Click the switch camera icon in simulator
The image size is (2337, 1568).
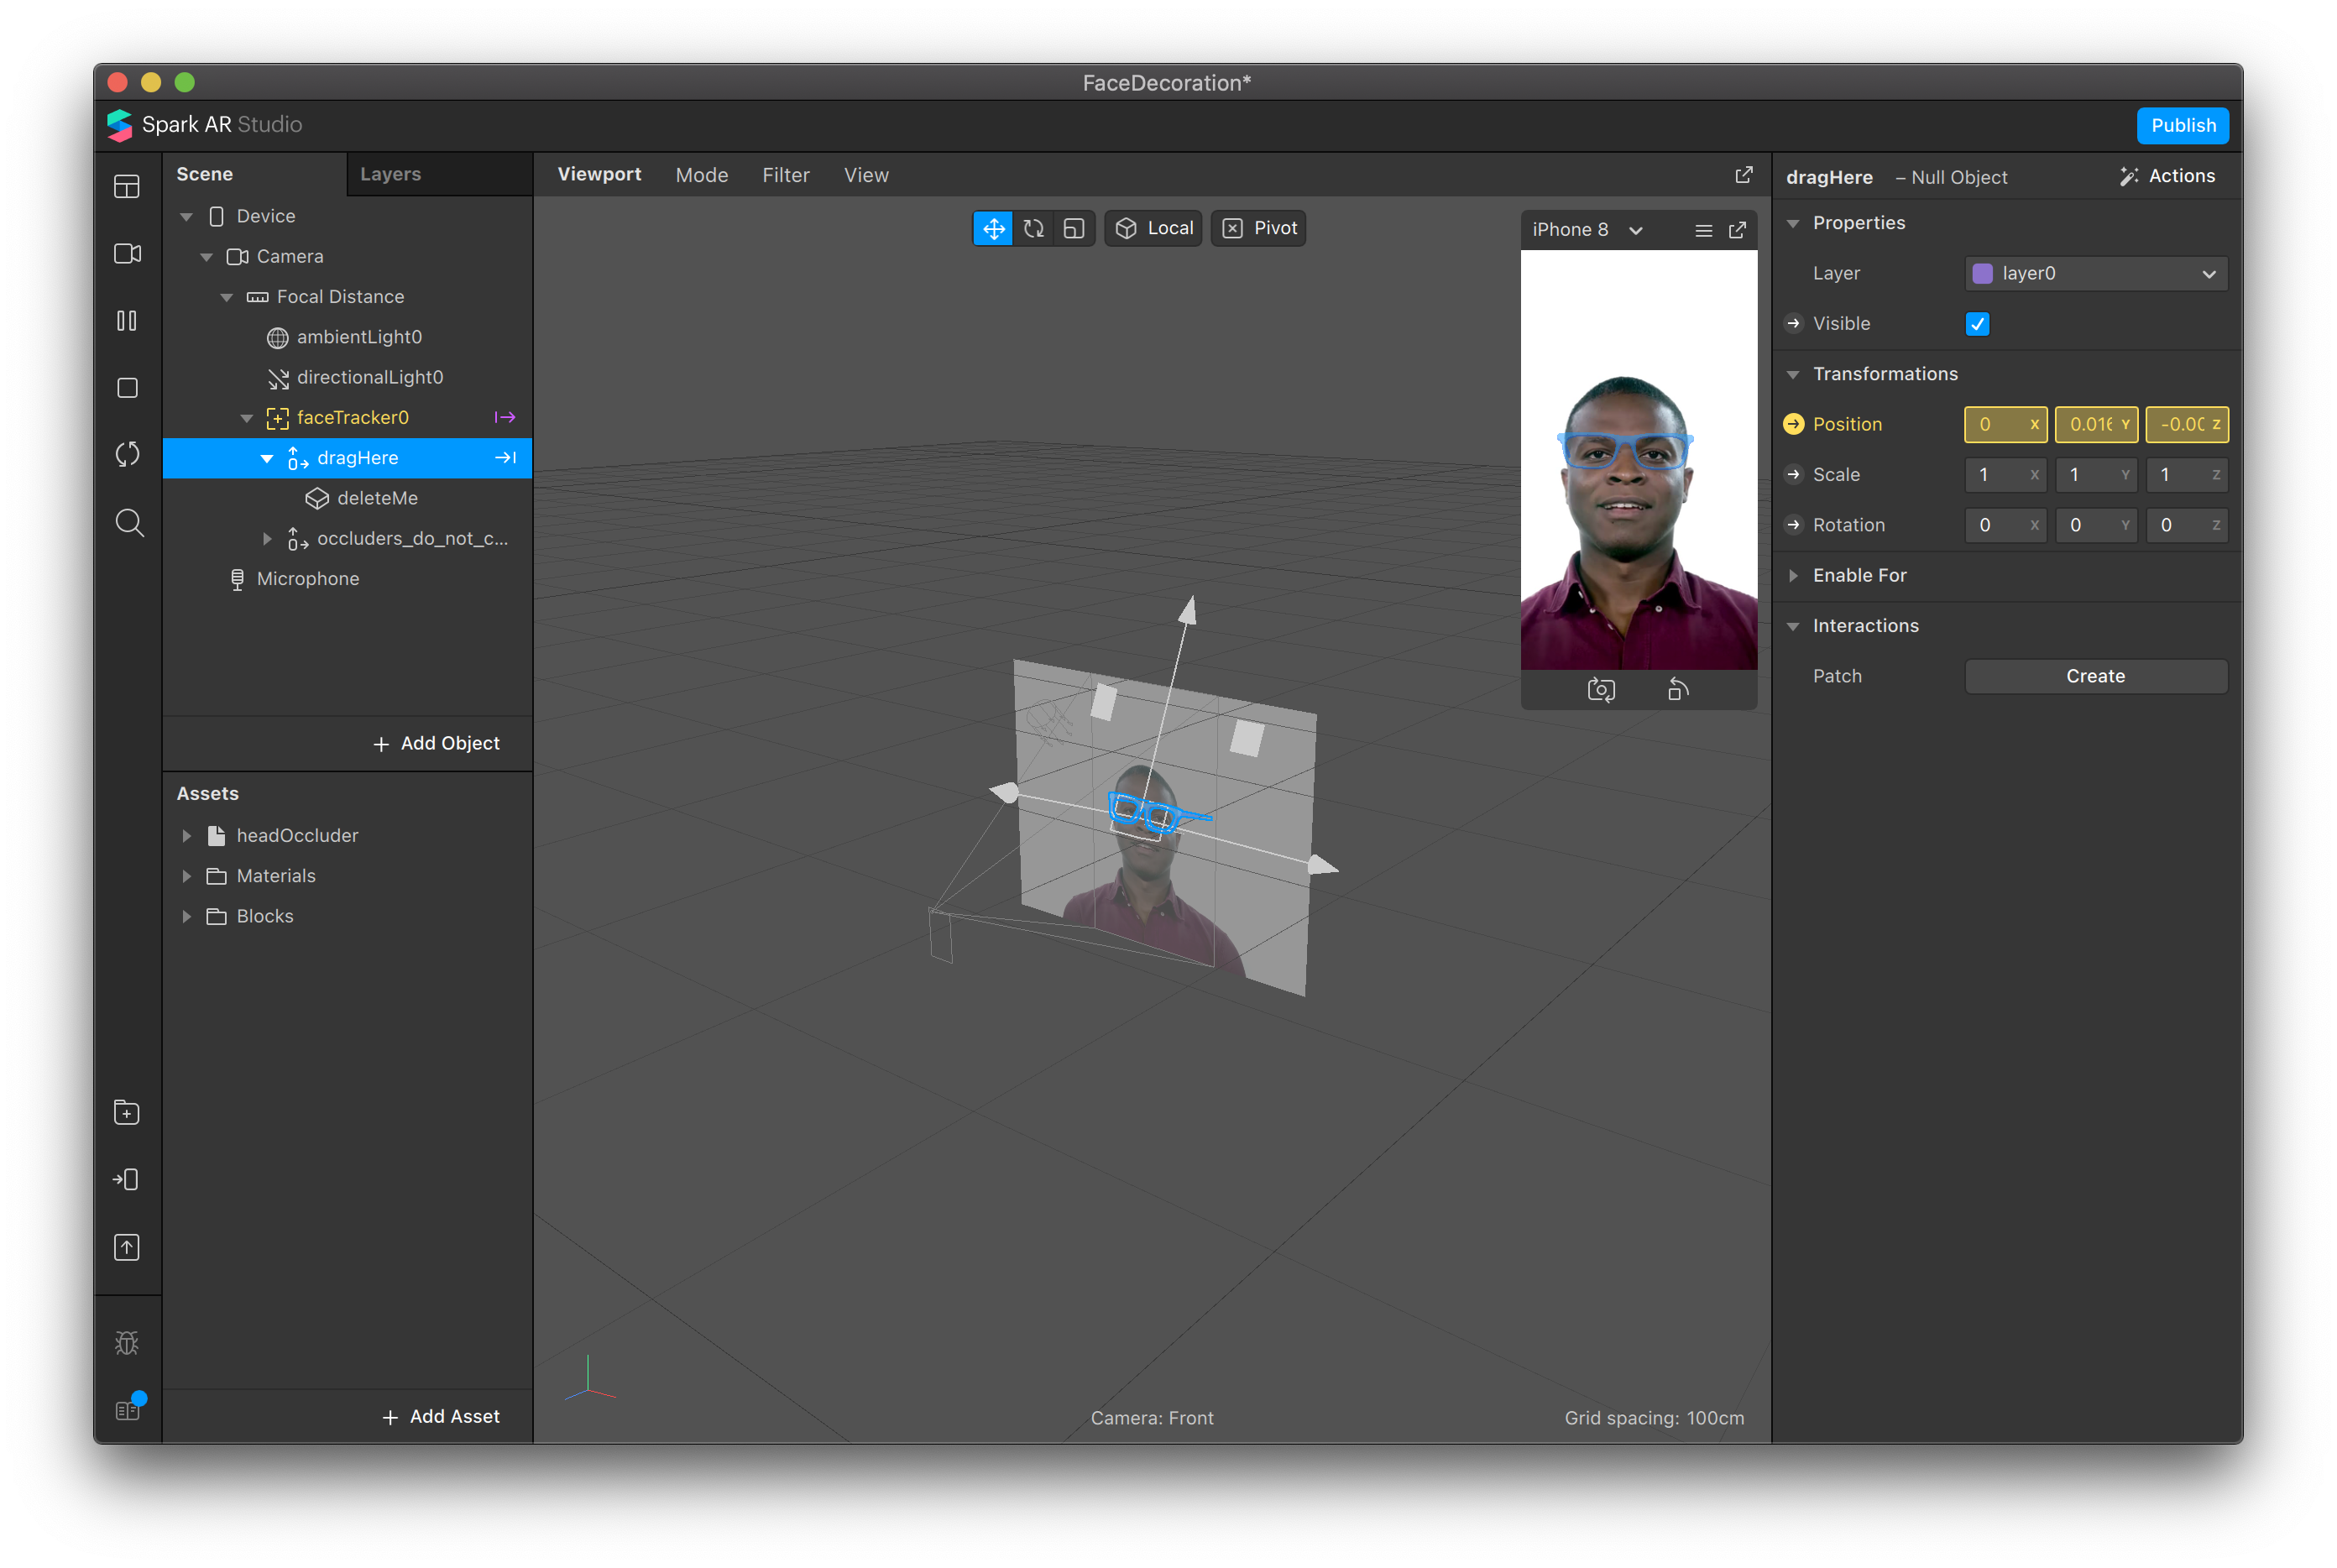point(1600,690)
